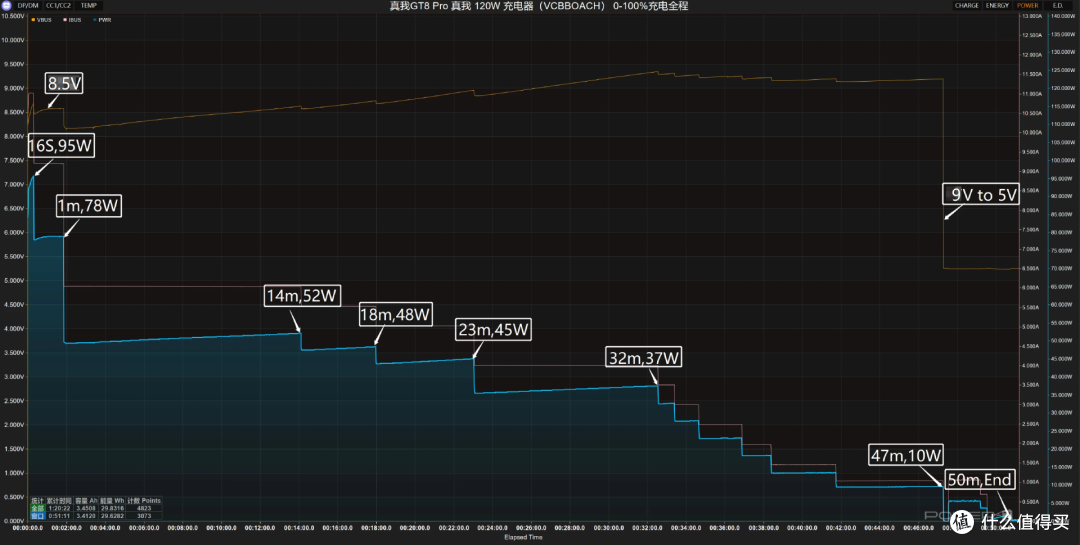Click the 计数 Points column header

(144, 501)
